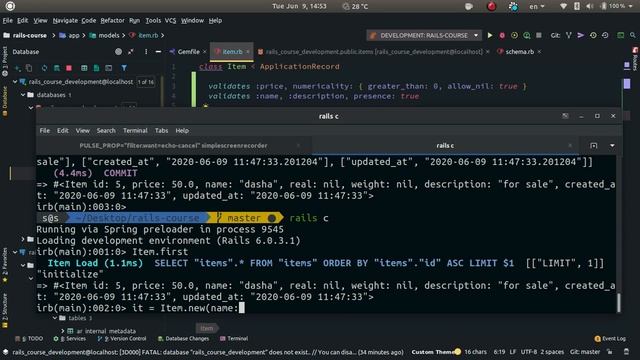Viewport: 640px width, 360px height.
Task: Switch to the schema.rb editor tab
Action: tap(519, 52)
